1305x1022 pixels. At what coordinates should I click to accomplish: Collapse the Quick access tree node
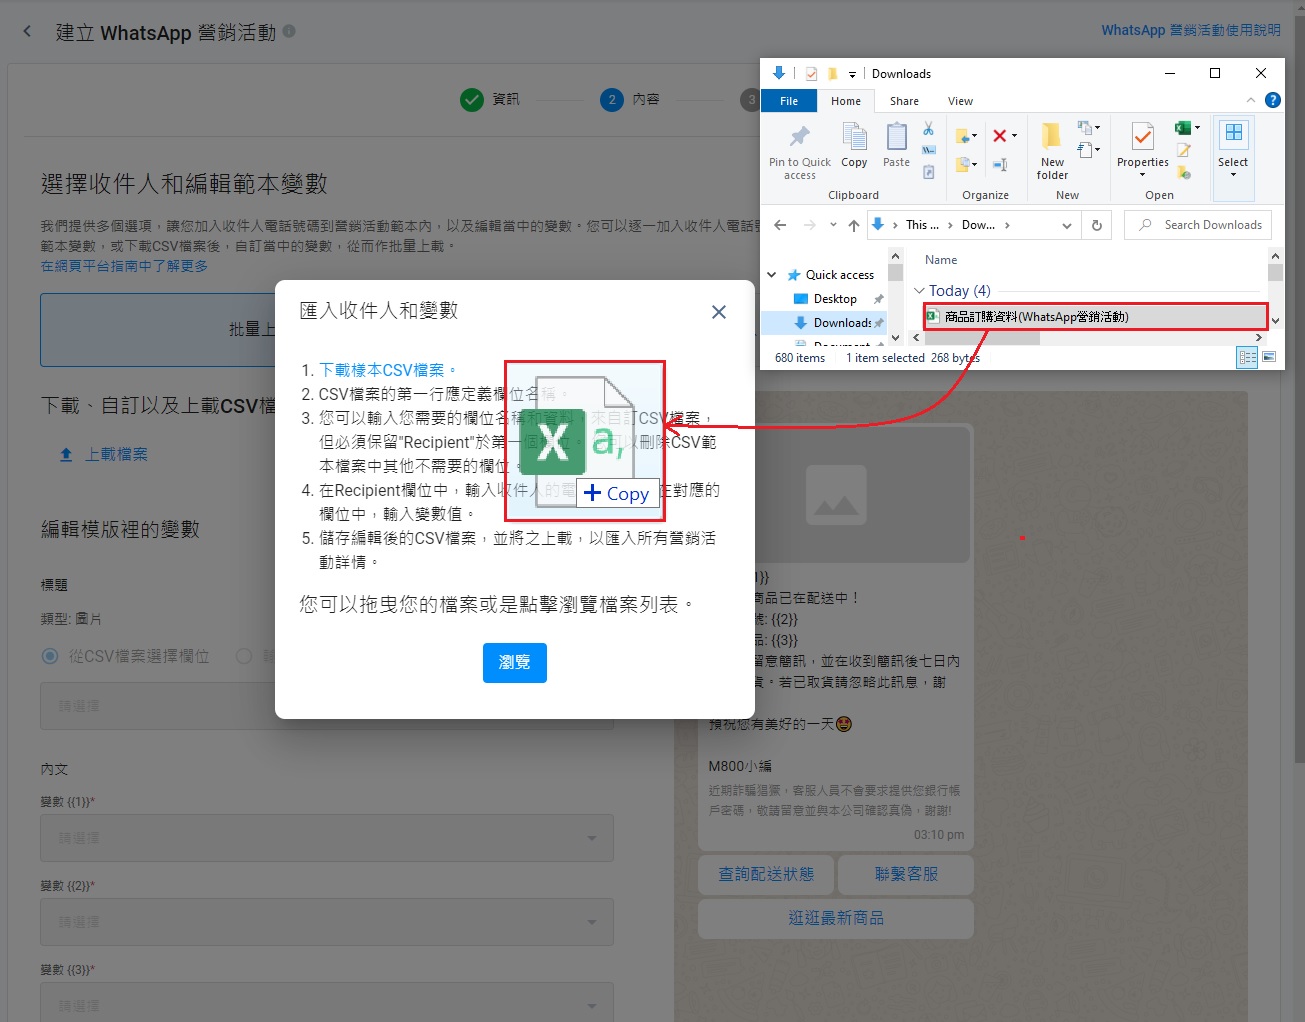point(771,275)
